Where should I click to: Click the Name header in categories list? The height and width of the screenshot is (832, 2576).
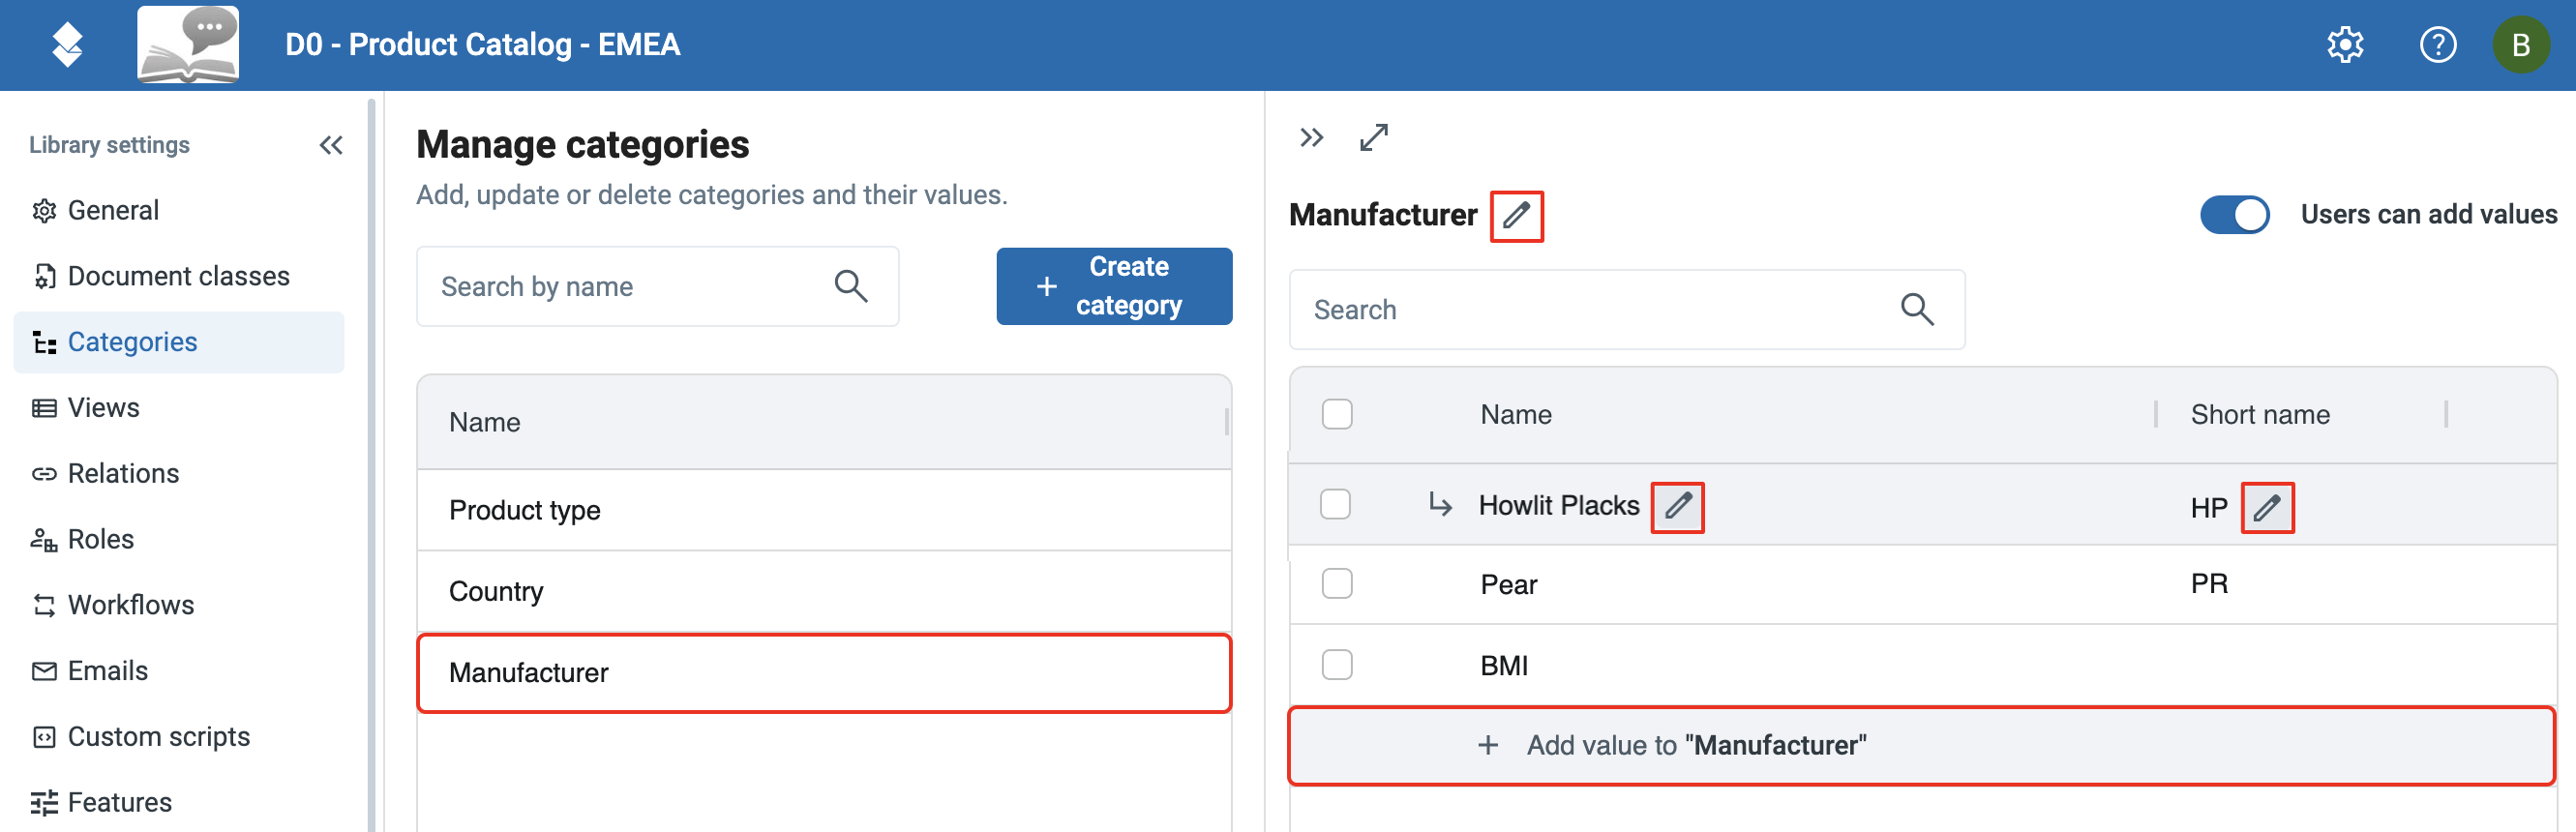point(484,423)
